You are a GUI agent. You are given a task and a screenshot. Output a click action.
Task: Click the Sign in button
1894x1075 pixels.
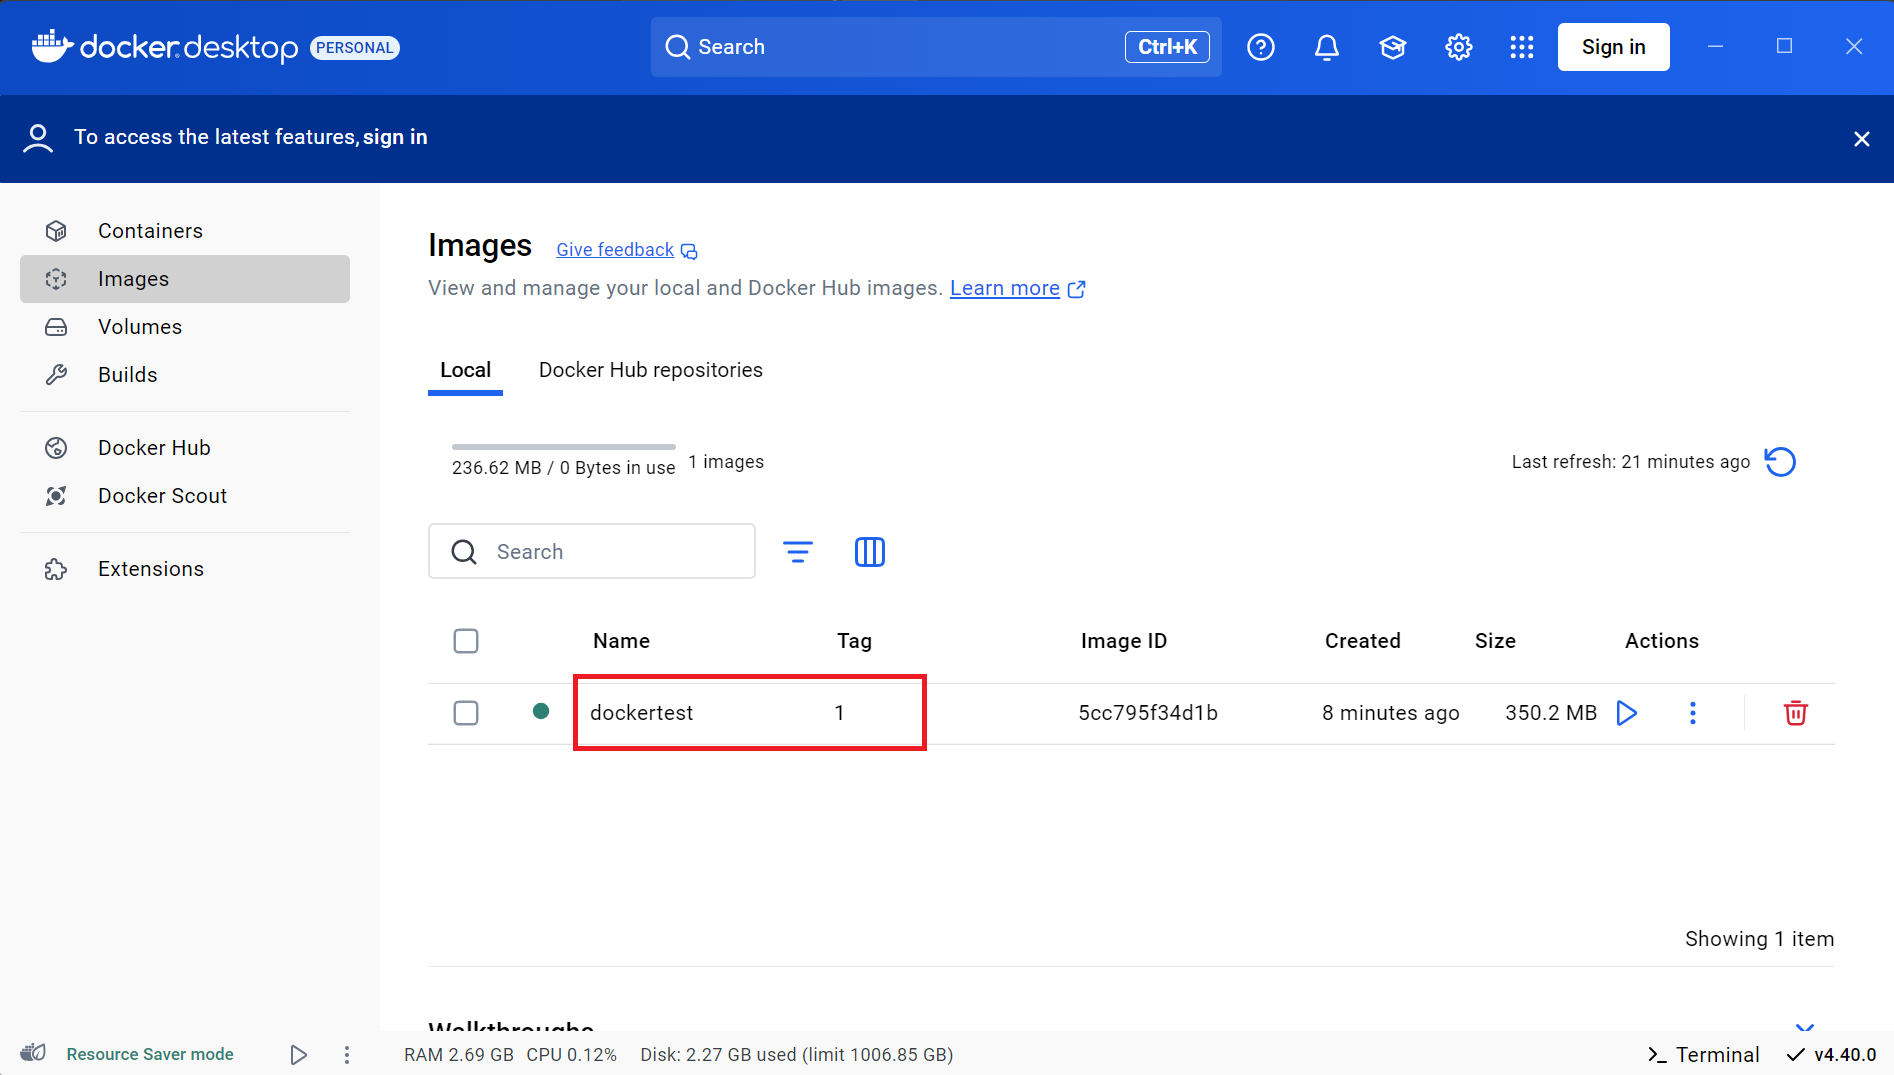1613,47
